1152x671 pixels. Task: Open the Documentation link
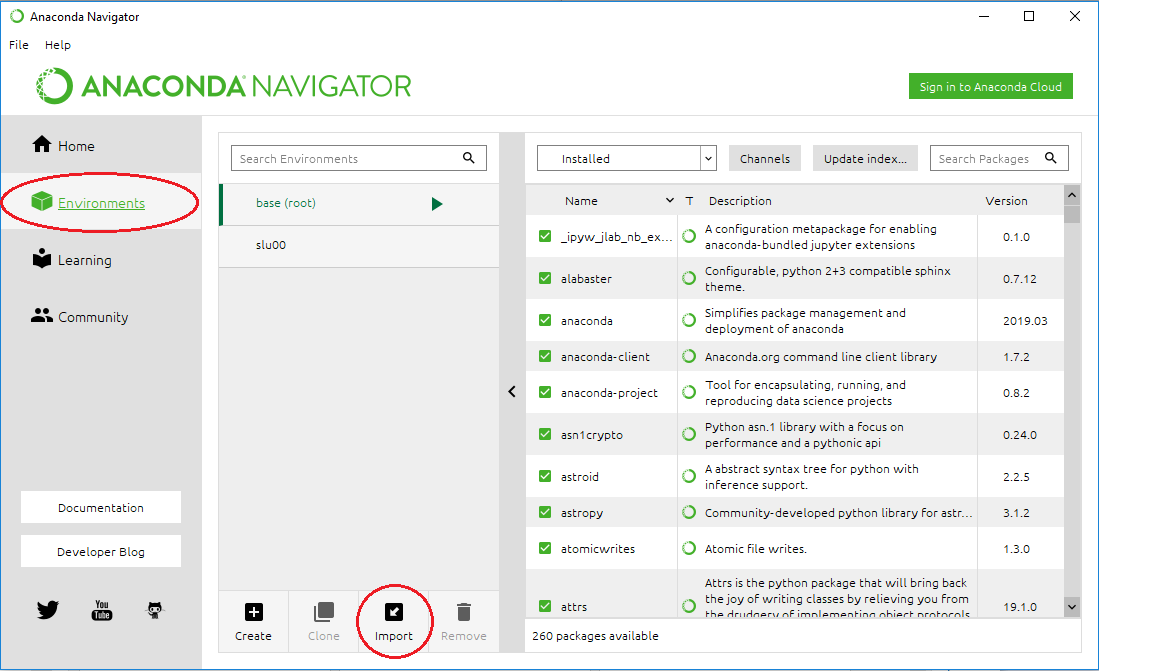[x=101, y=507]
